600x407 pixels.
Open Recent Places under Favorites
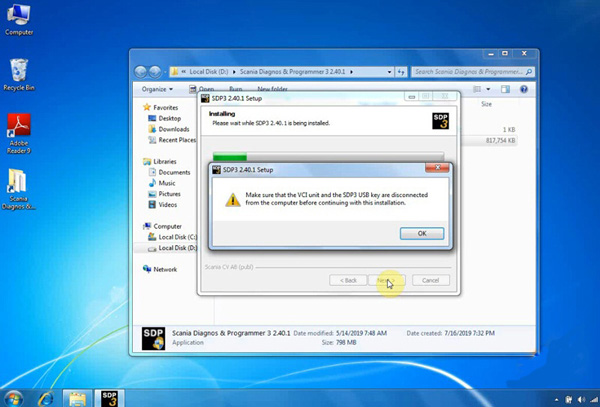pyautogui.click(x=172, y=140)
